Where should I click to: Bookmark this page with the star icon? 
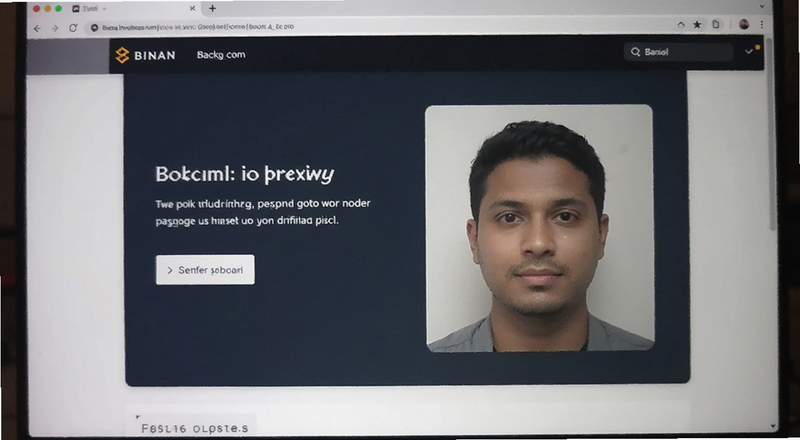(x=697, y=25)
